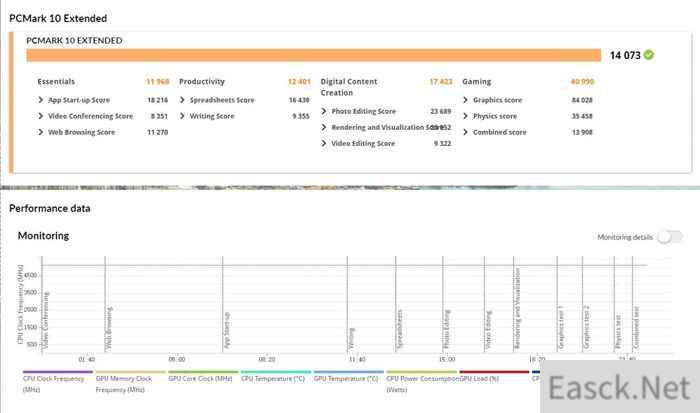Toggle GPU Core Clock legend swatch

(x=203, y=371)
